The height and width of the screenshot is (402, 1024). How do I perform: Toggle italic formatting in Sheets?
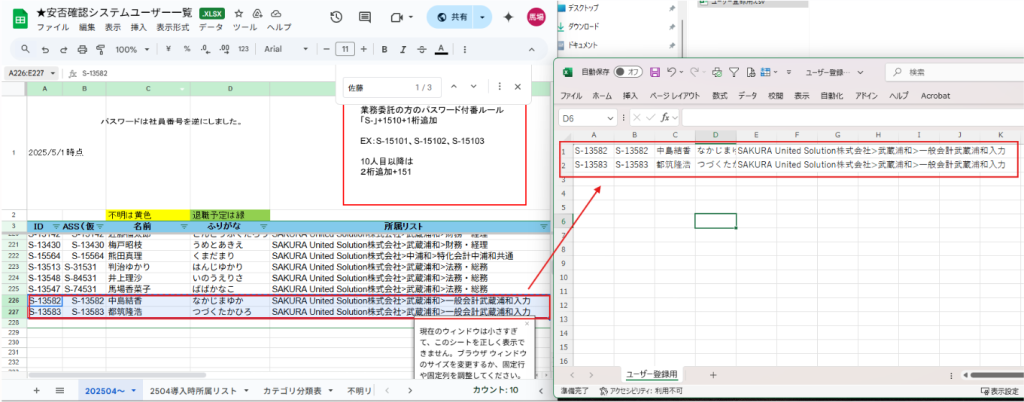click(x=402, y=49)
